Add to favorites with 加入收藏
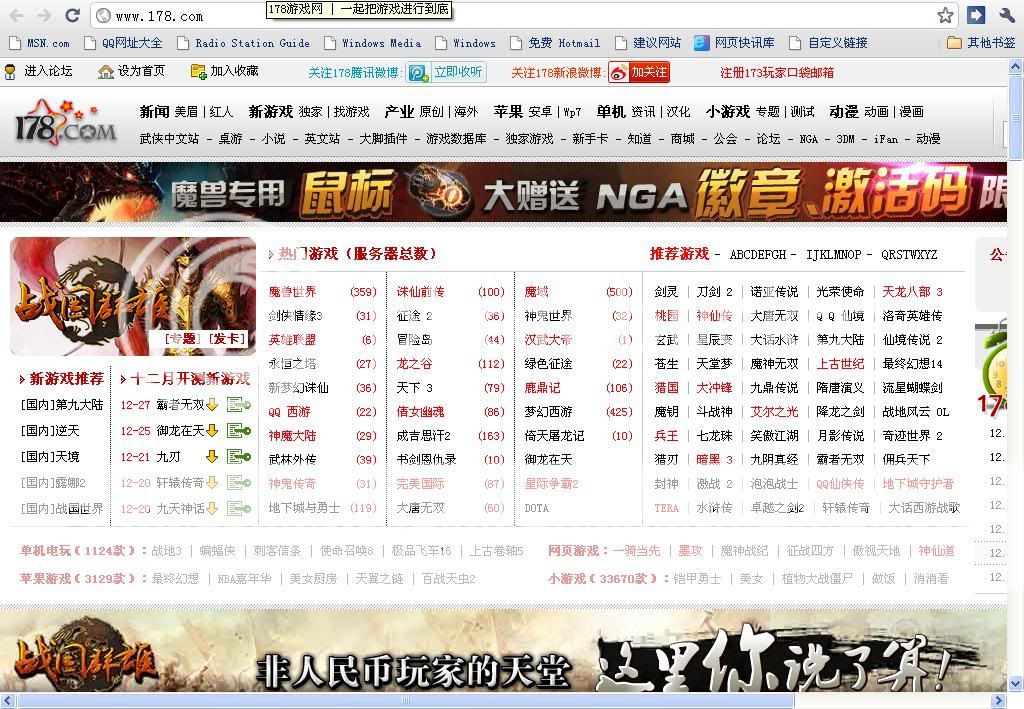Image resolution: width=1024 pixels, height=709 pixels. click(225, 71)
